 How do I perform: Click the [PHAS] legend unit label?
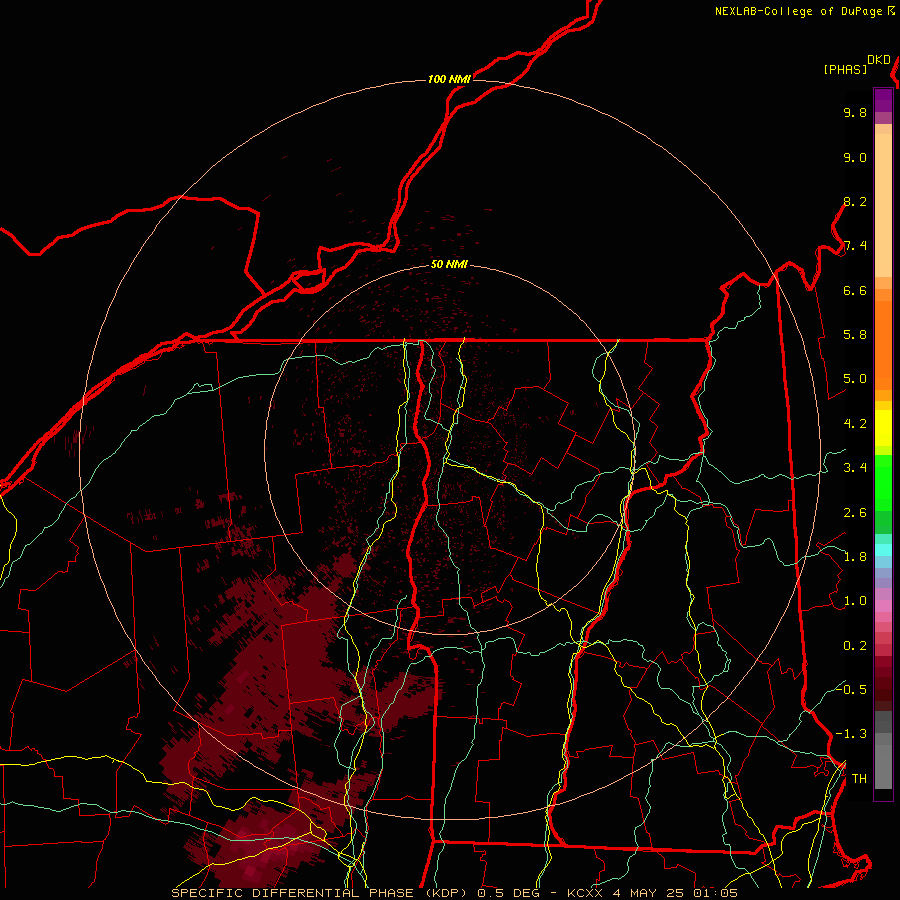pyautogui.click(x=845, y=70)
